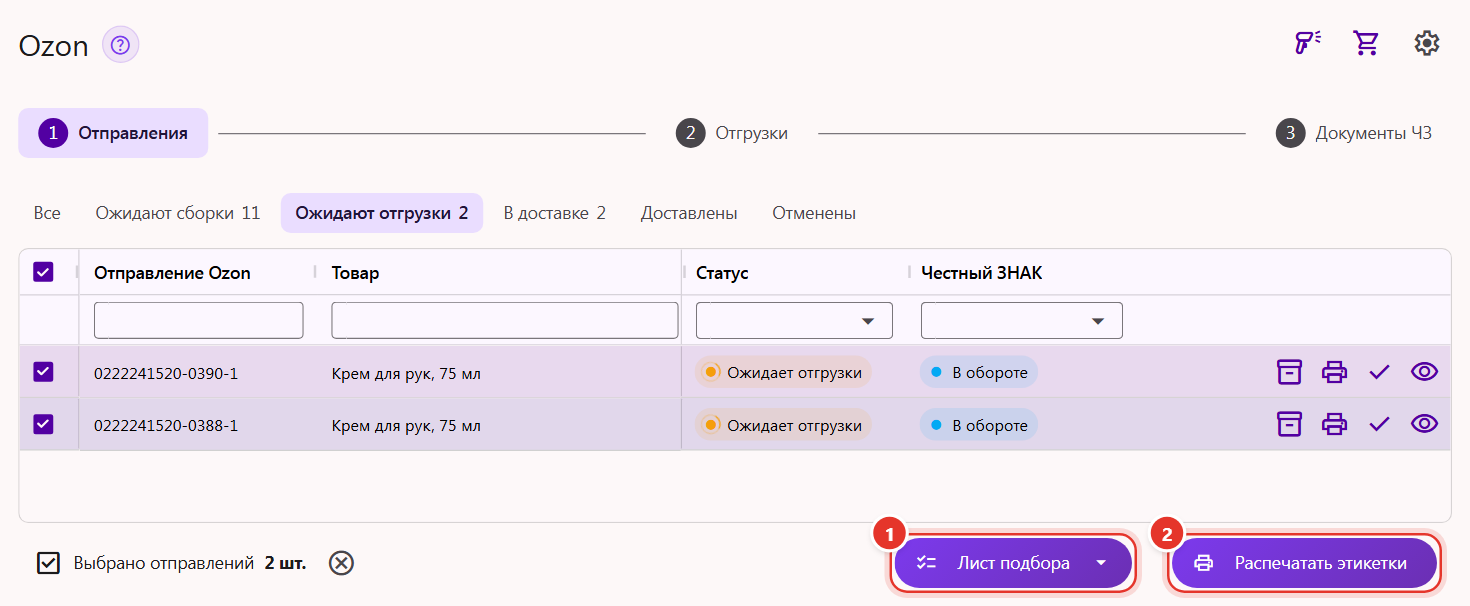Select shipment number 0222241520-0390-1
The height and width of the screenshot is (606, 1470).
(166, 373)
